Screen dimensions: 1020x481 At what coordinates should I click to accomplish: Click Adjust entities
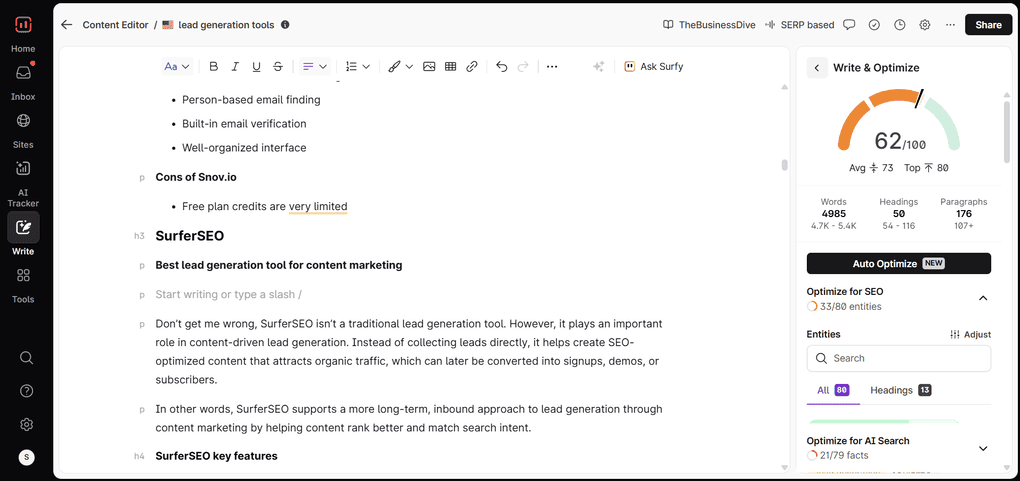(971, 335)
